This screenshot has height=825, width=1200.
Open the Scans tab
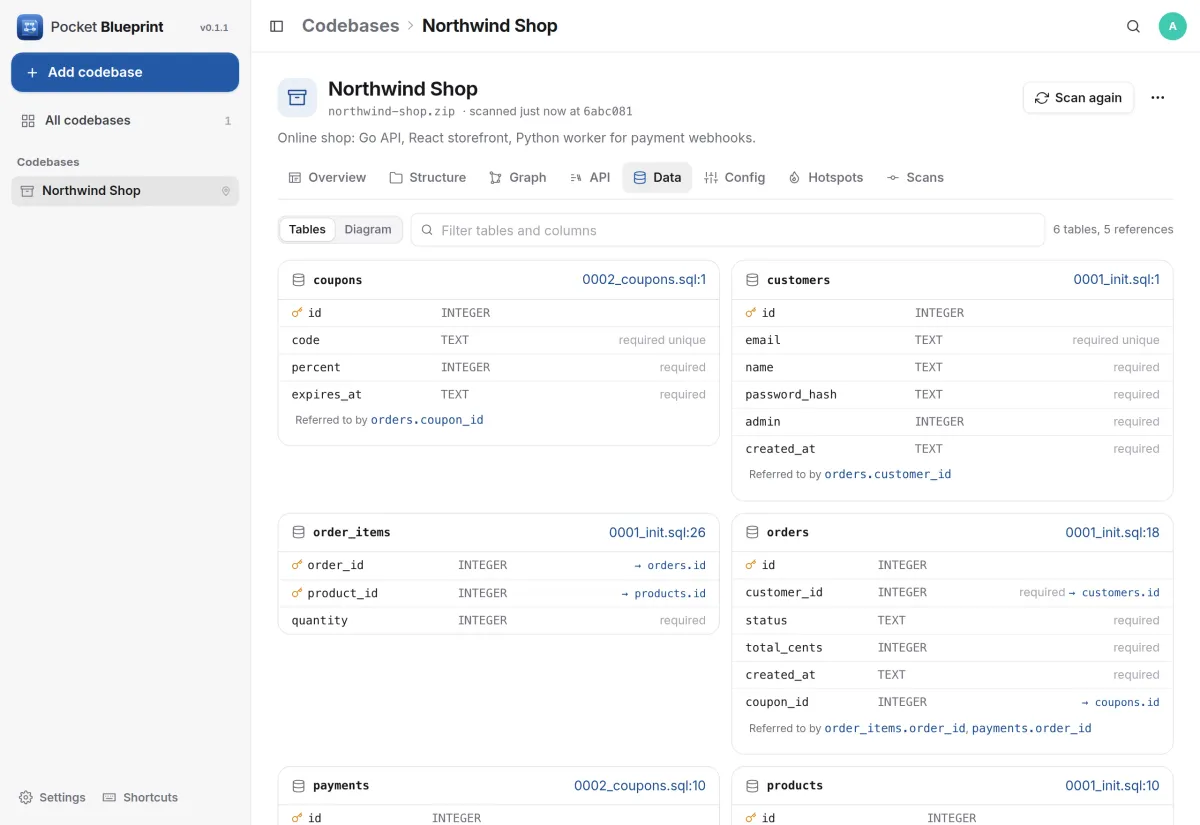point(915,177)
